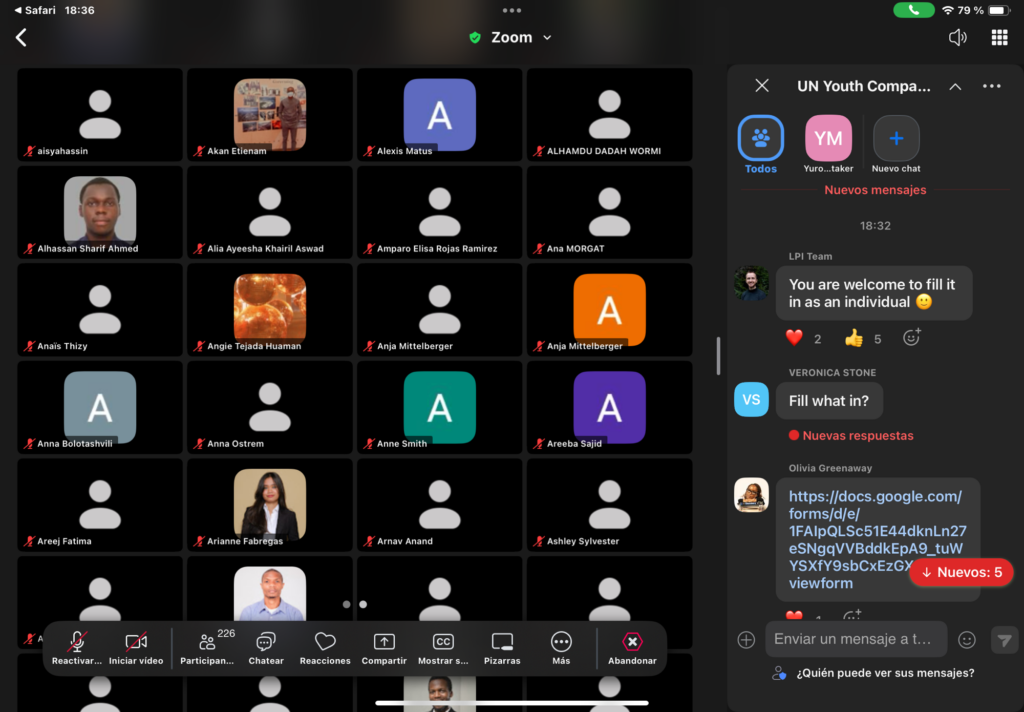The width and height of the screenshot is (1024, 712).
Task: Open the Google Forms link in chat
Action: [x=876, y=539]
